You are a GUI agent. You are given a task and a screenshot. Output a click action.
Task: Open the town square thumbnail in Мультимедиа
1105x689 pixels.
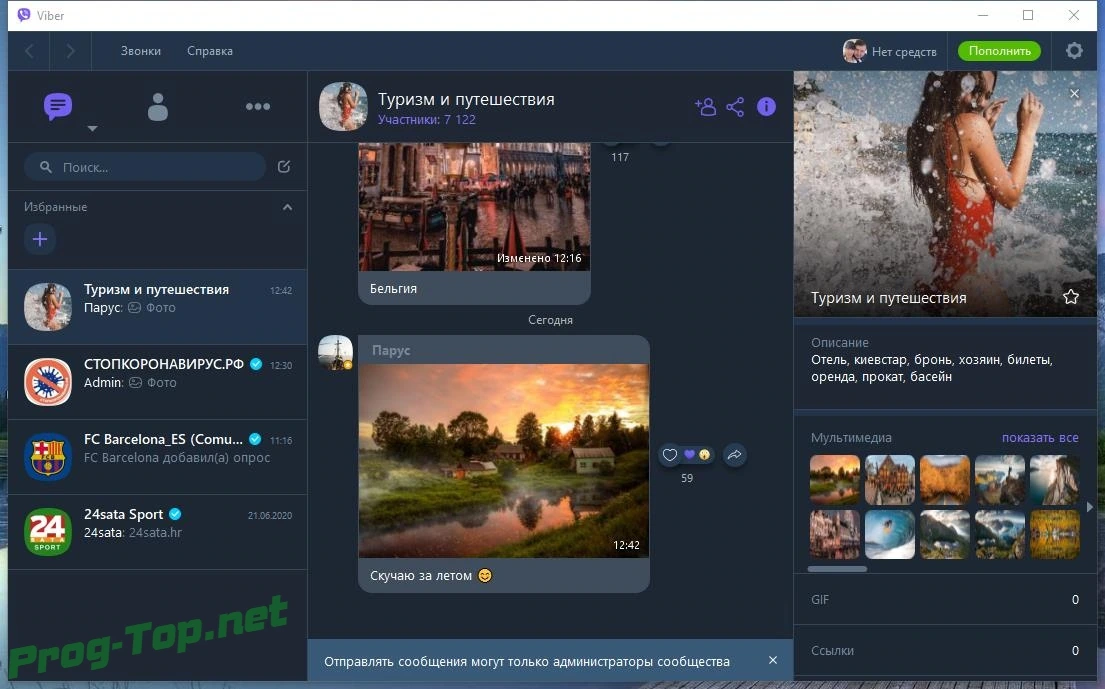(x=889, y=480)
